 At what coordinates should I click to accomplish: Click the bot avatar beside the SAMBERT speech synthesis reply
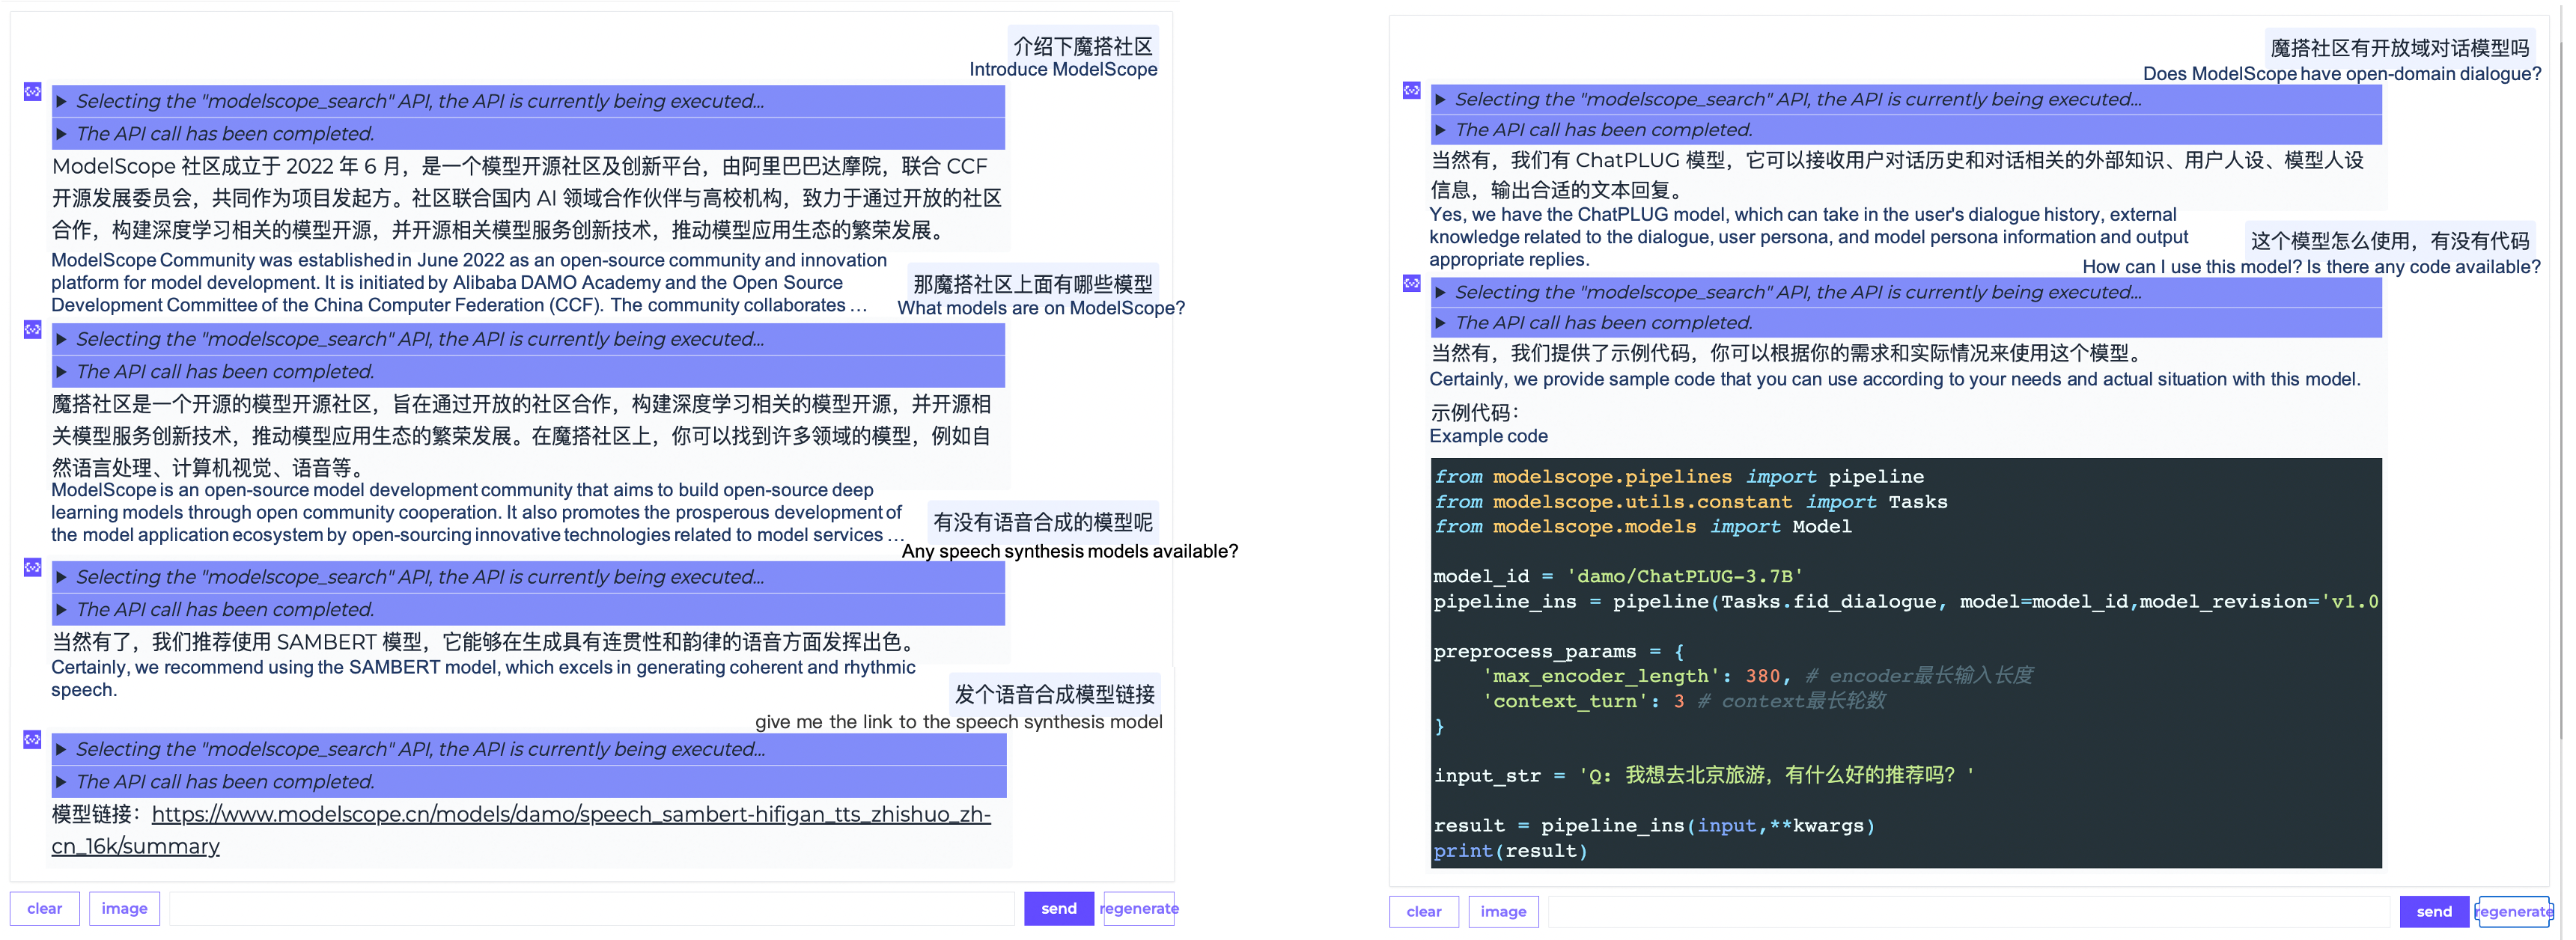32,568
